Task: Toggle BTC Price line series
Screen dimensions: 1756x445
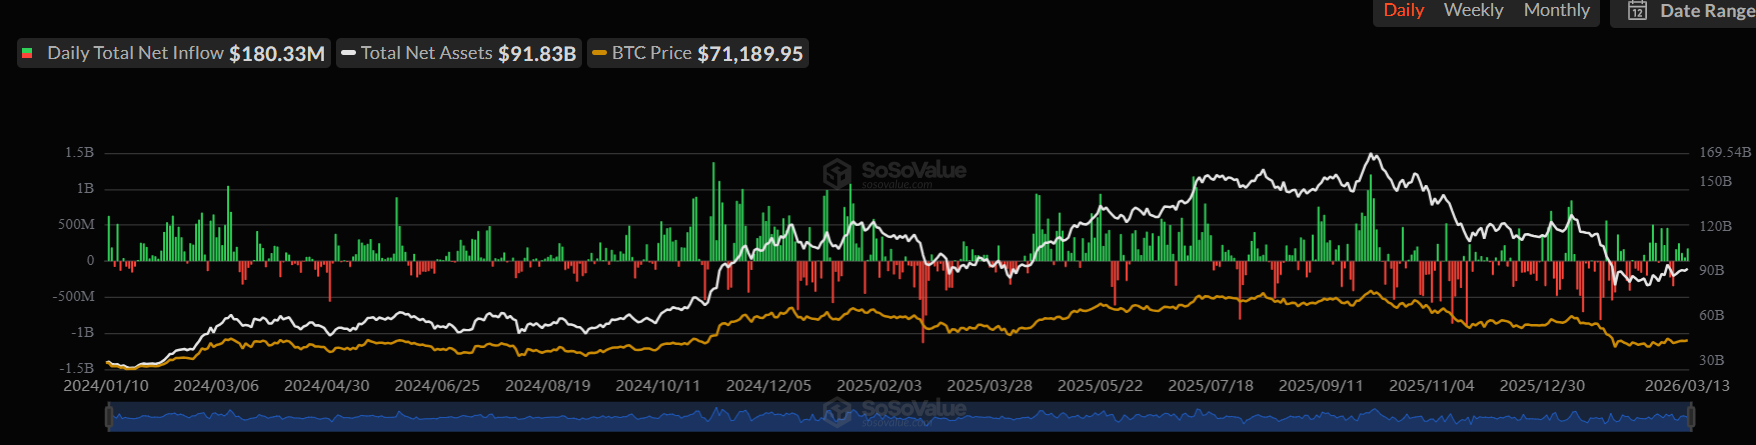Action: [x=698, y=54]
